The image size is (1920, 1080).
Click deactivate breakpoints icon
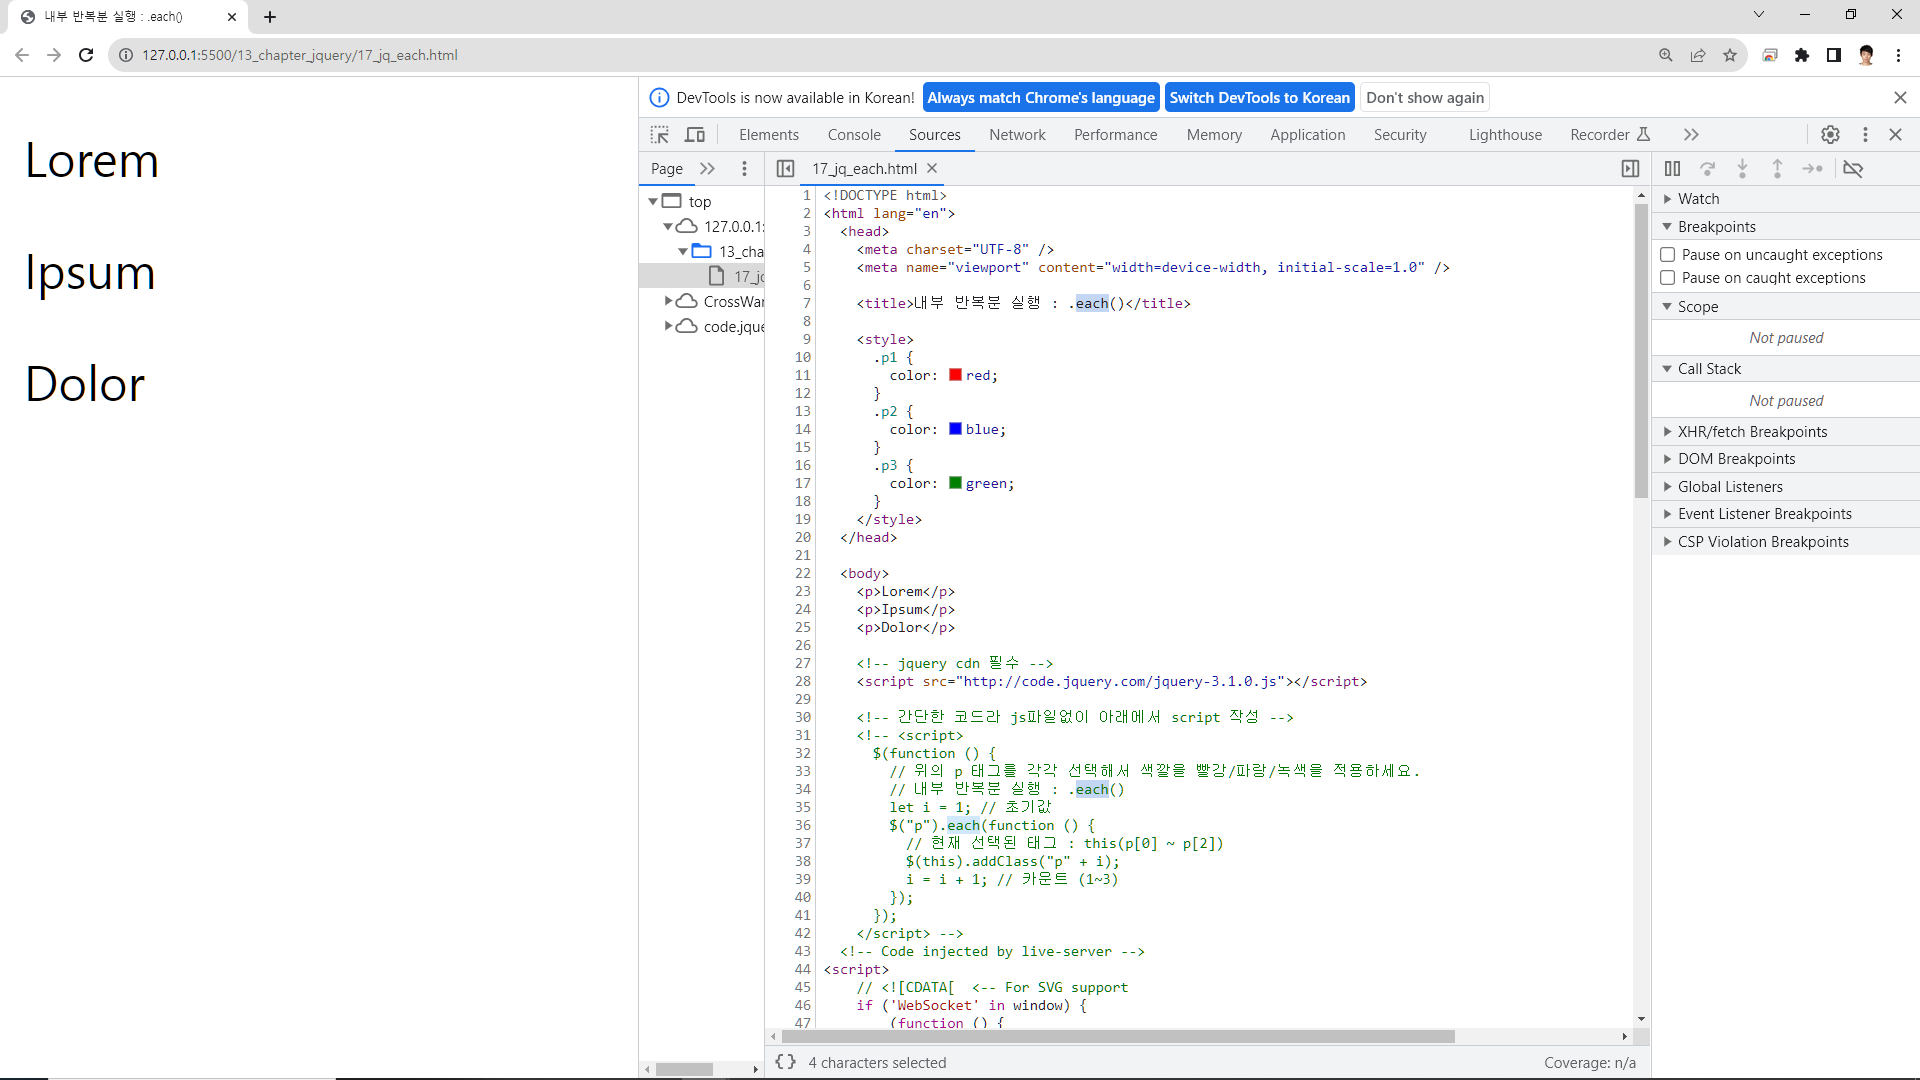pos(1853,169)
